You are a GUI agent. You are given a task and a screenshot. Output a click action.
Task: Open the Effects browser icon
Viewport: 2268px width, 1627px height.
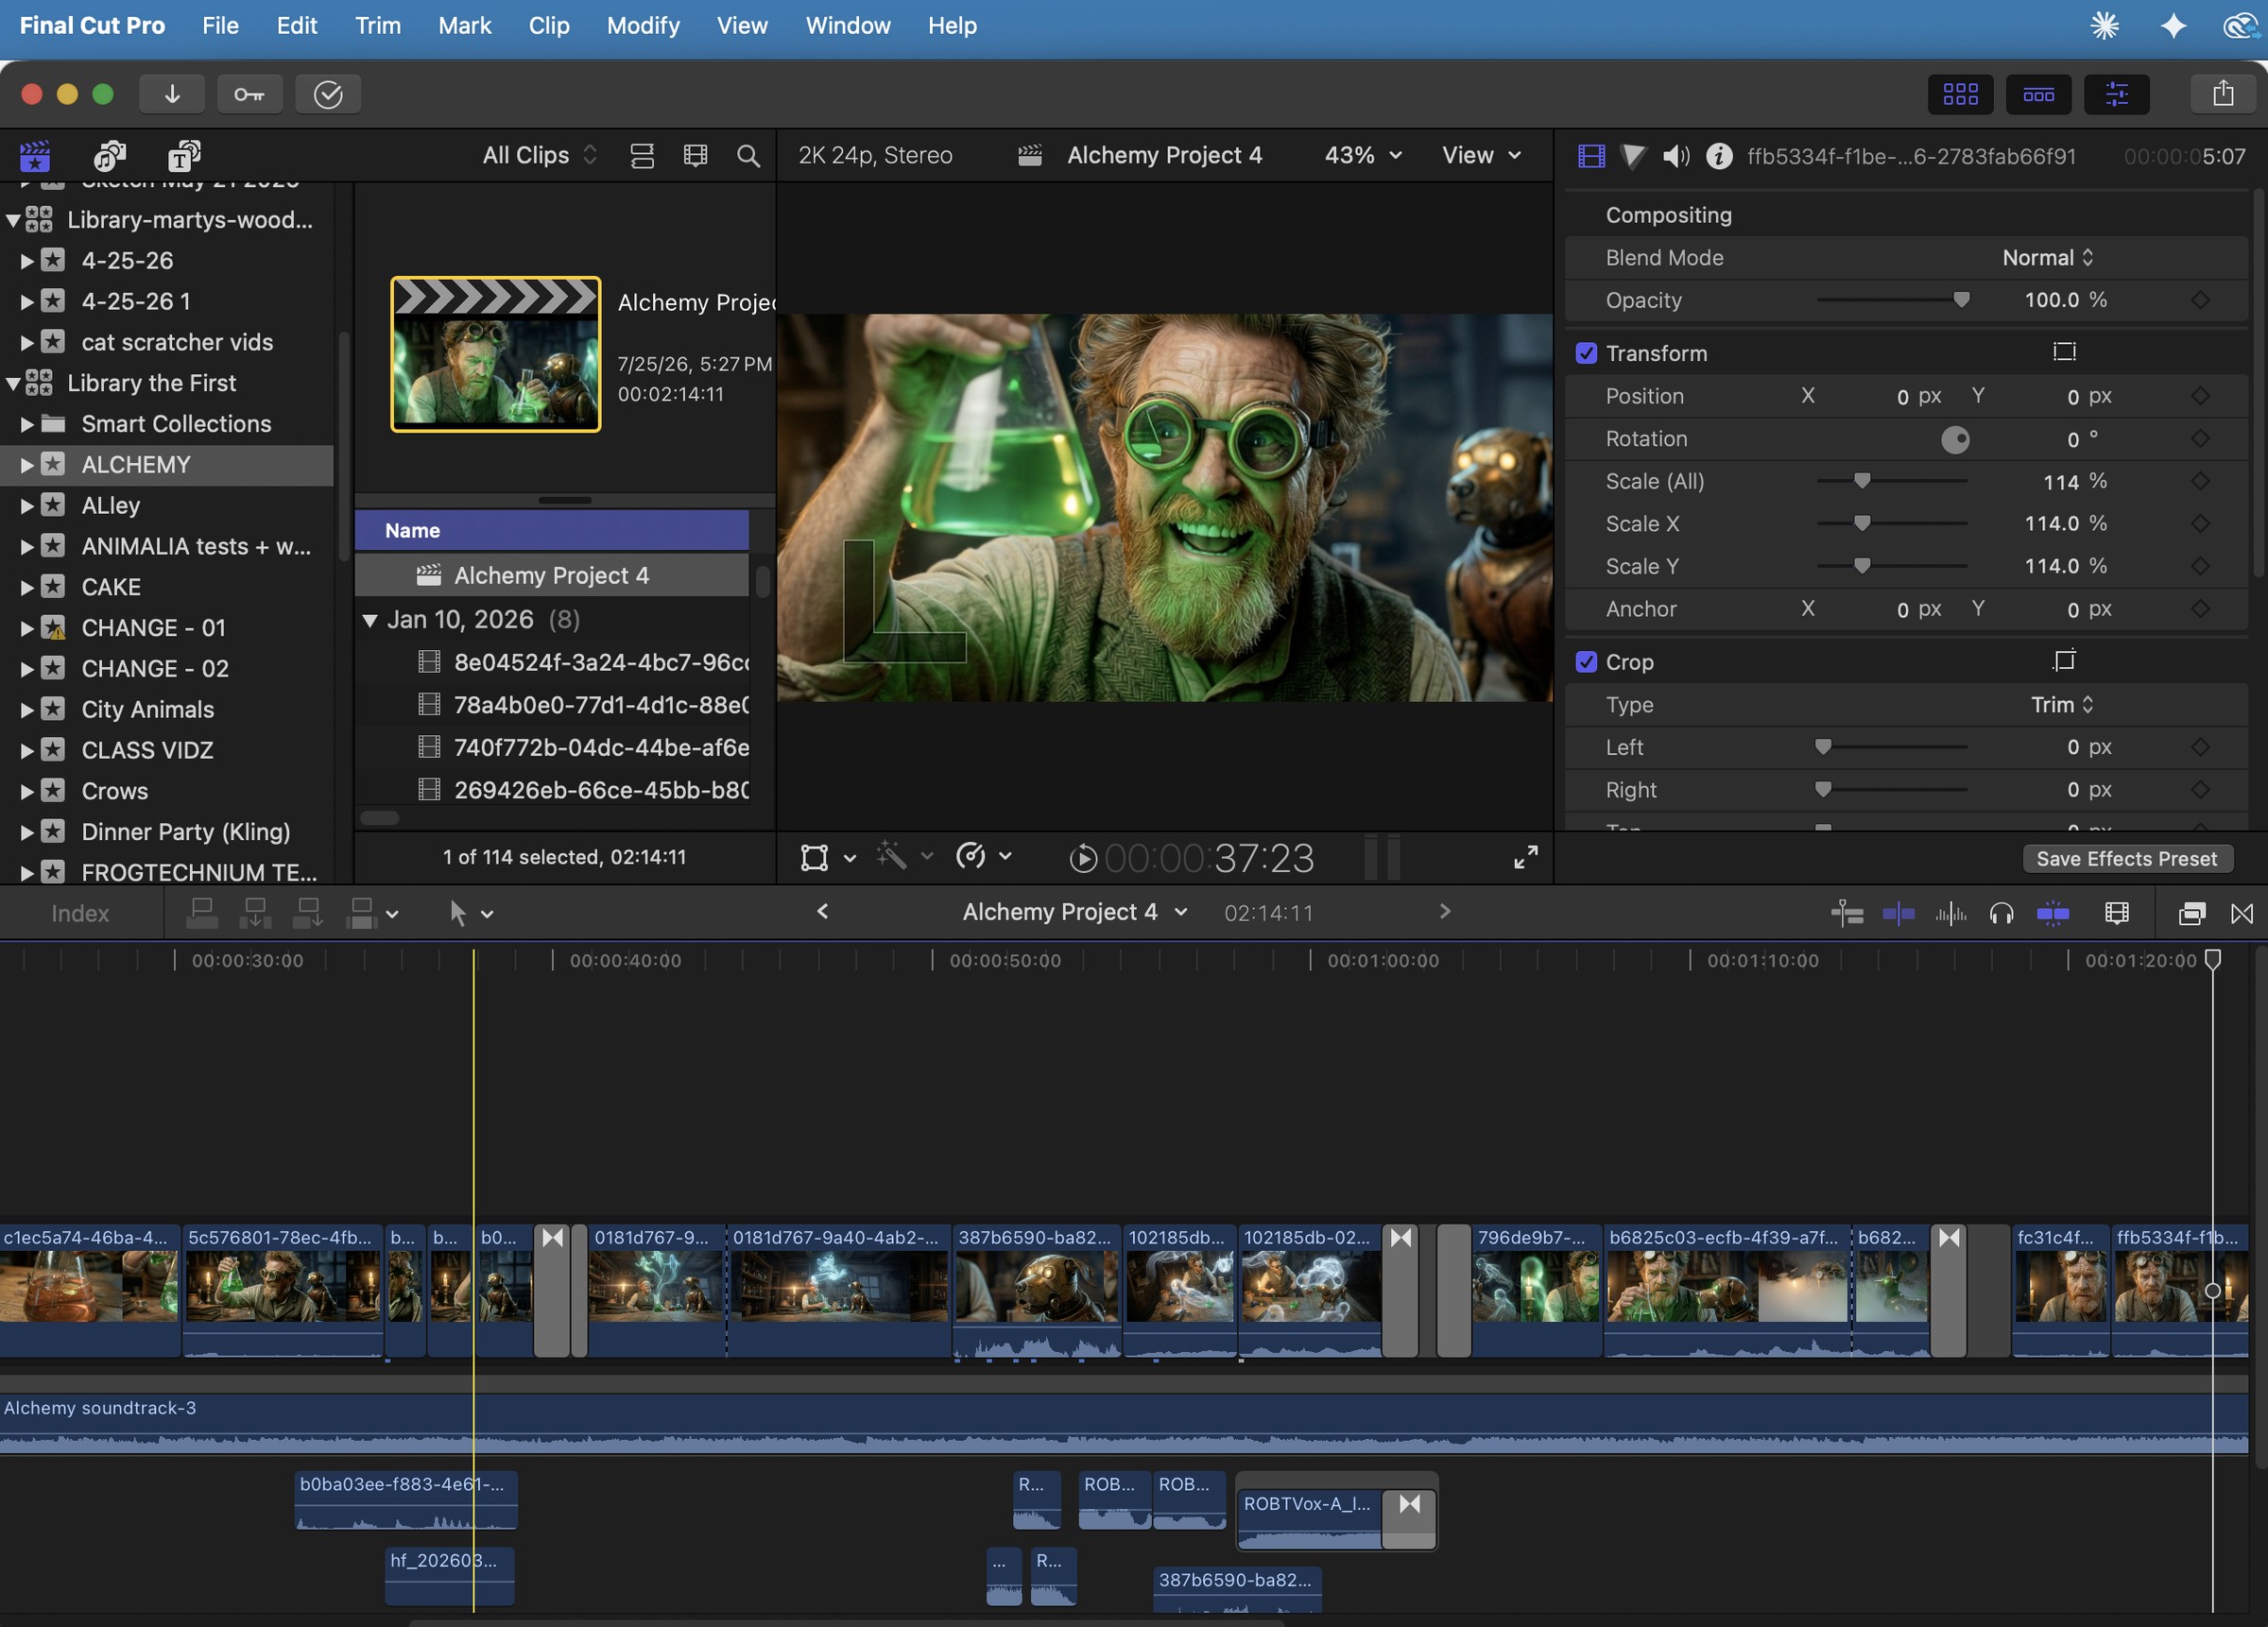click(x=2191, y=913)
